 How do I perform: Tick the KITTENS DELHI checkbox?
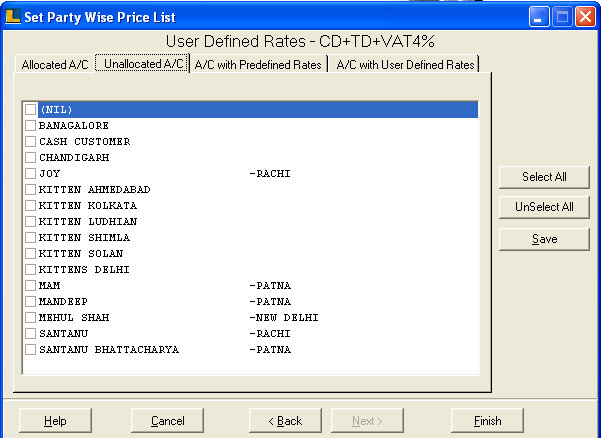click(x=30, y=269)
